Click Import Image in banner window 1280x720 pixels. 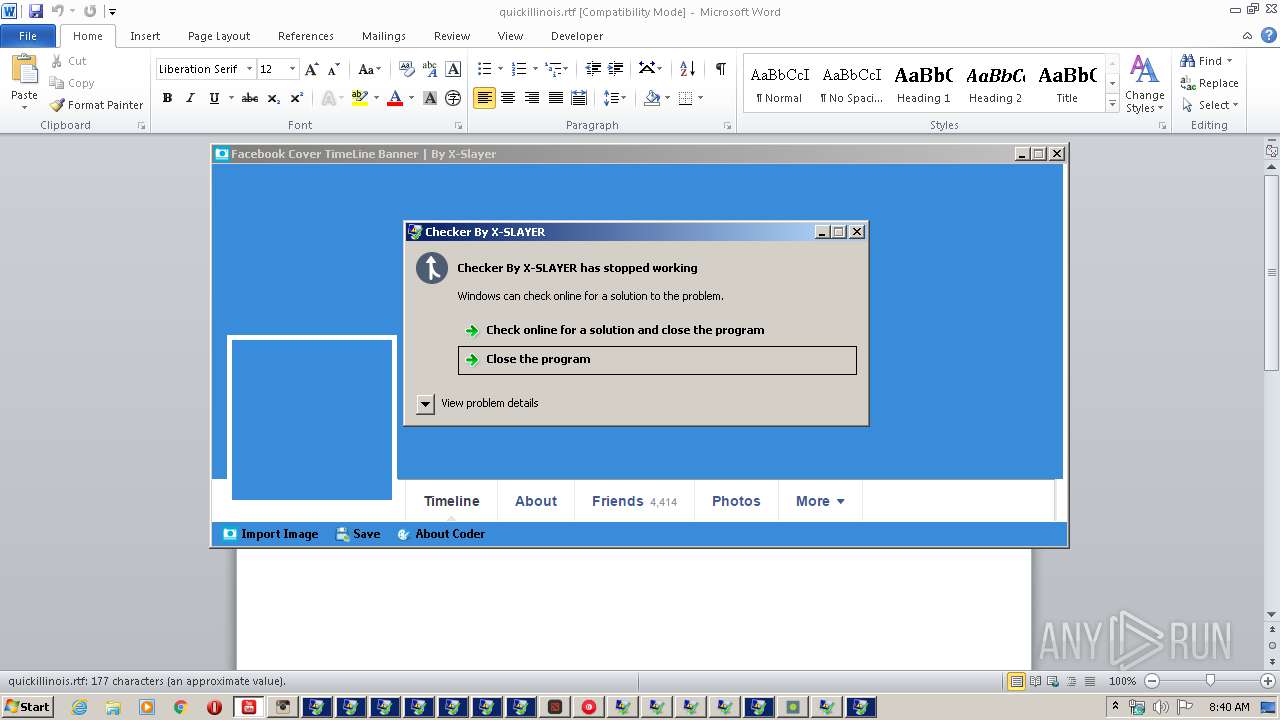pos(270,534)
